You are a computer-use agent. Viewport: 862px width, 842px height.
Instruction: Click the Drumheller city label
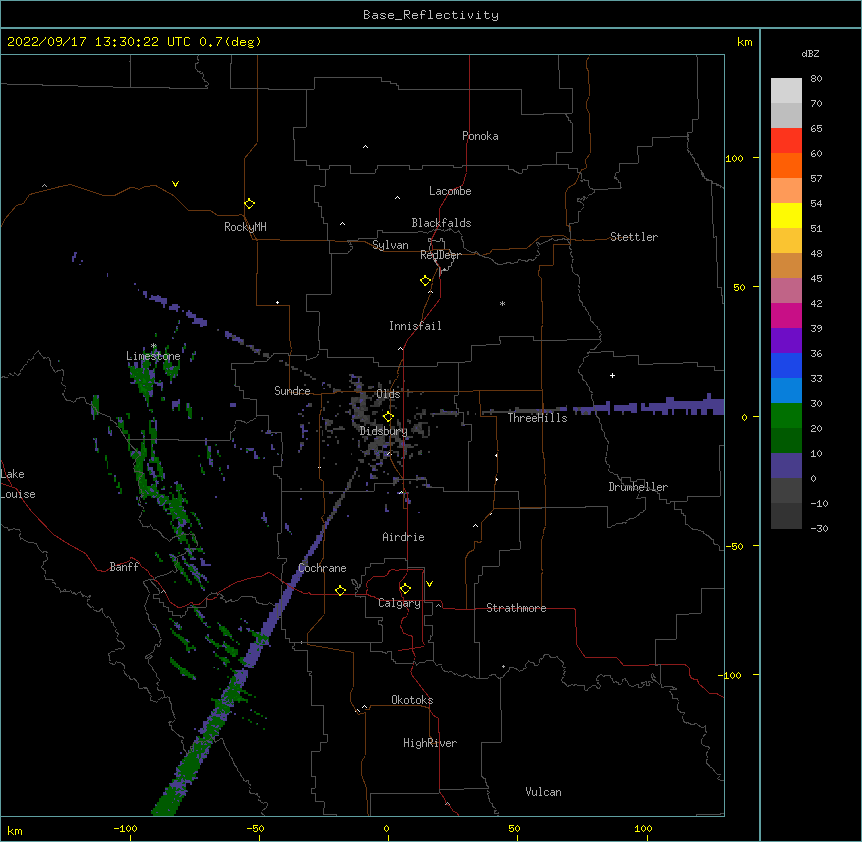[638, 487]
